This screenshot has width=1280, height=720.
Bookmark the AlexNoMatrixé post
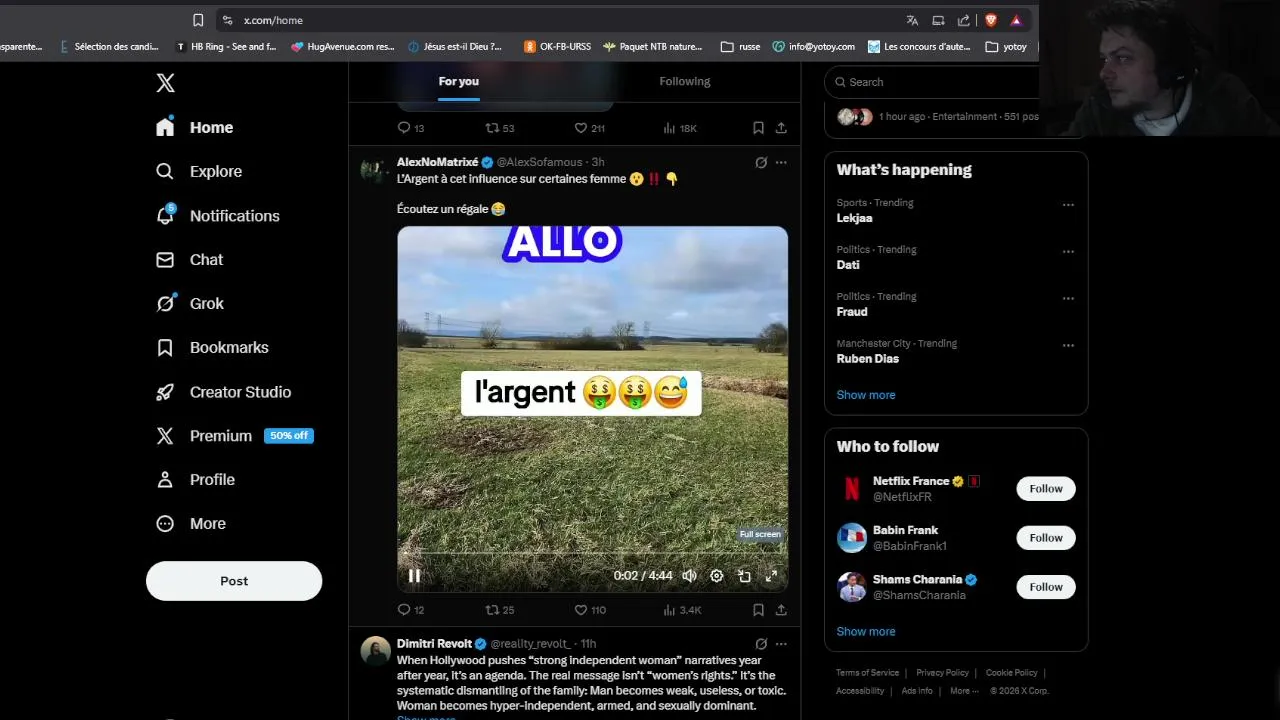click(x=758, y=610)
